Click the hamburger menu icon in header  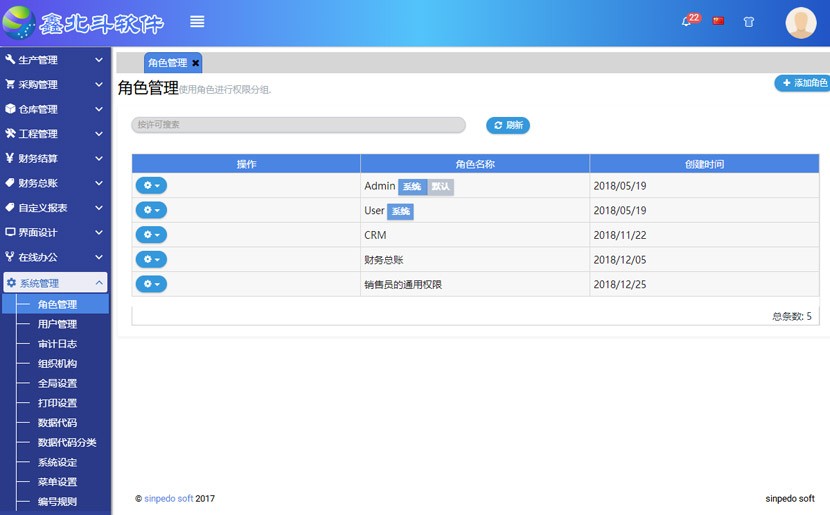click(x=197, y=22)
